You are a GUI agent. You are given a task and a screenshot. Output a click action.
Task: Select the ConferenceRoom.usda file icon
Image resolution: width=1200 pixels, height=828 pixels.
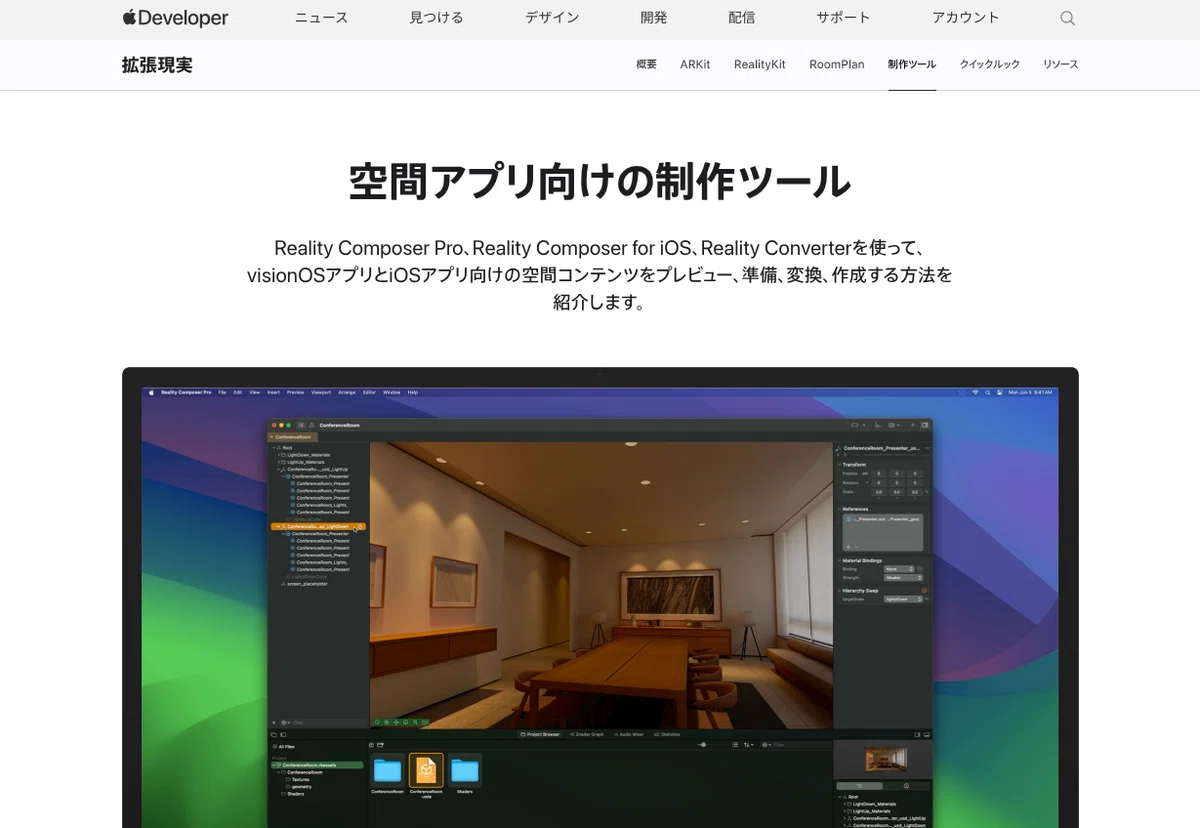pos(426,770)
